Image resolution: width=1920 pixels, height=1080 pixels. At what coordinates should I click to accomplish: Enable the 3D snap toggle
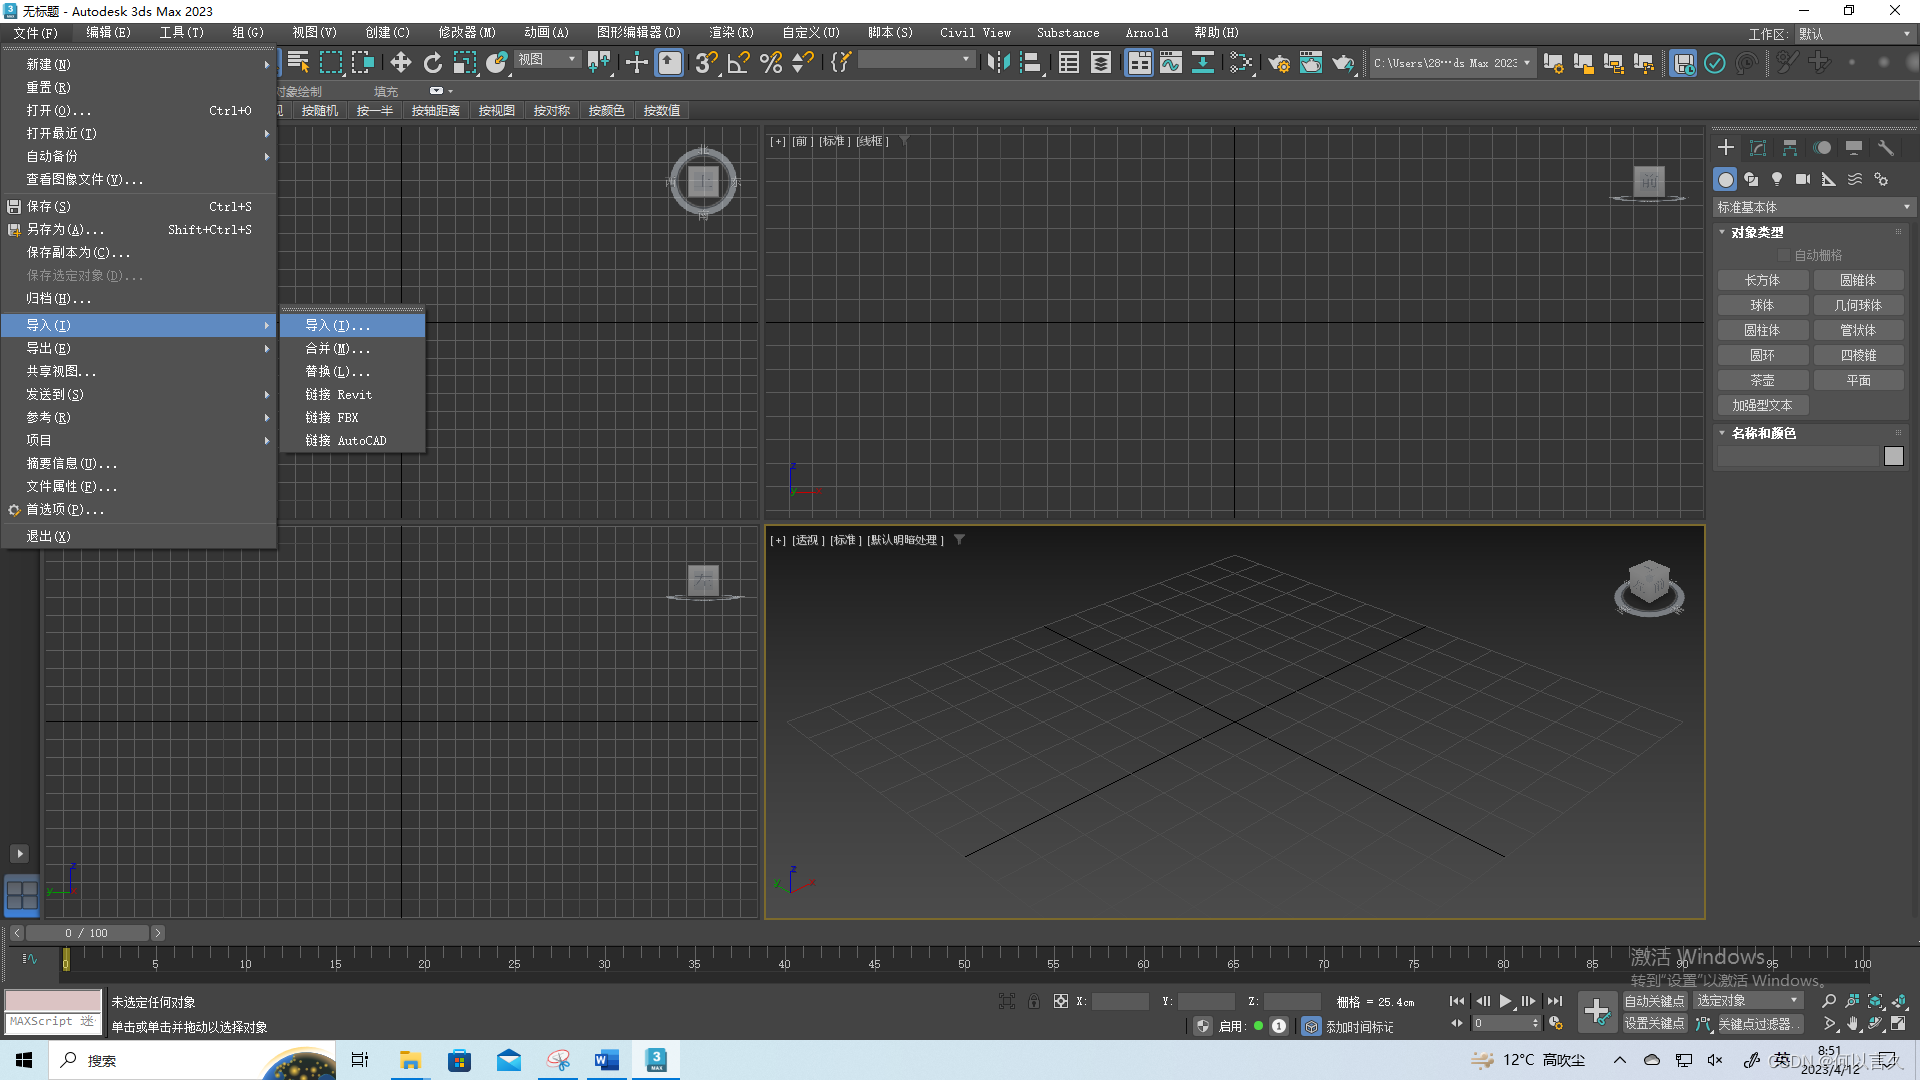[x=705, y=63]
